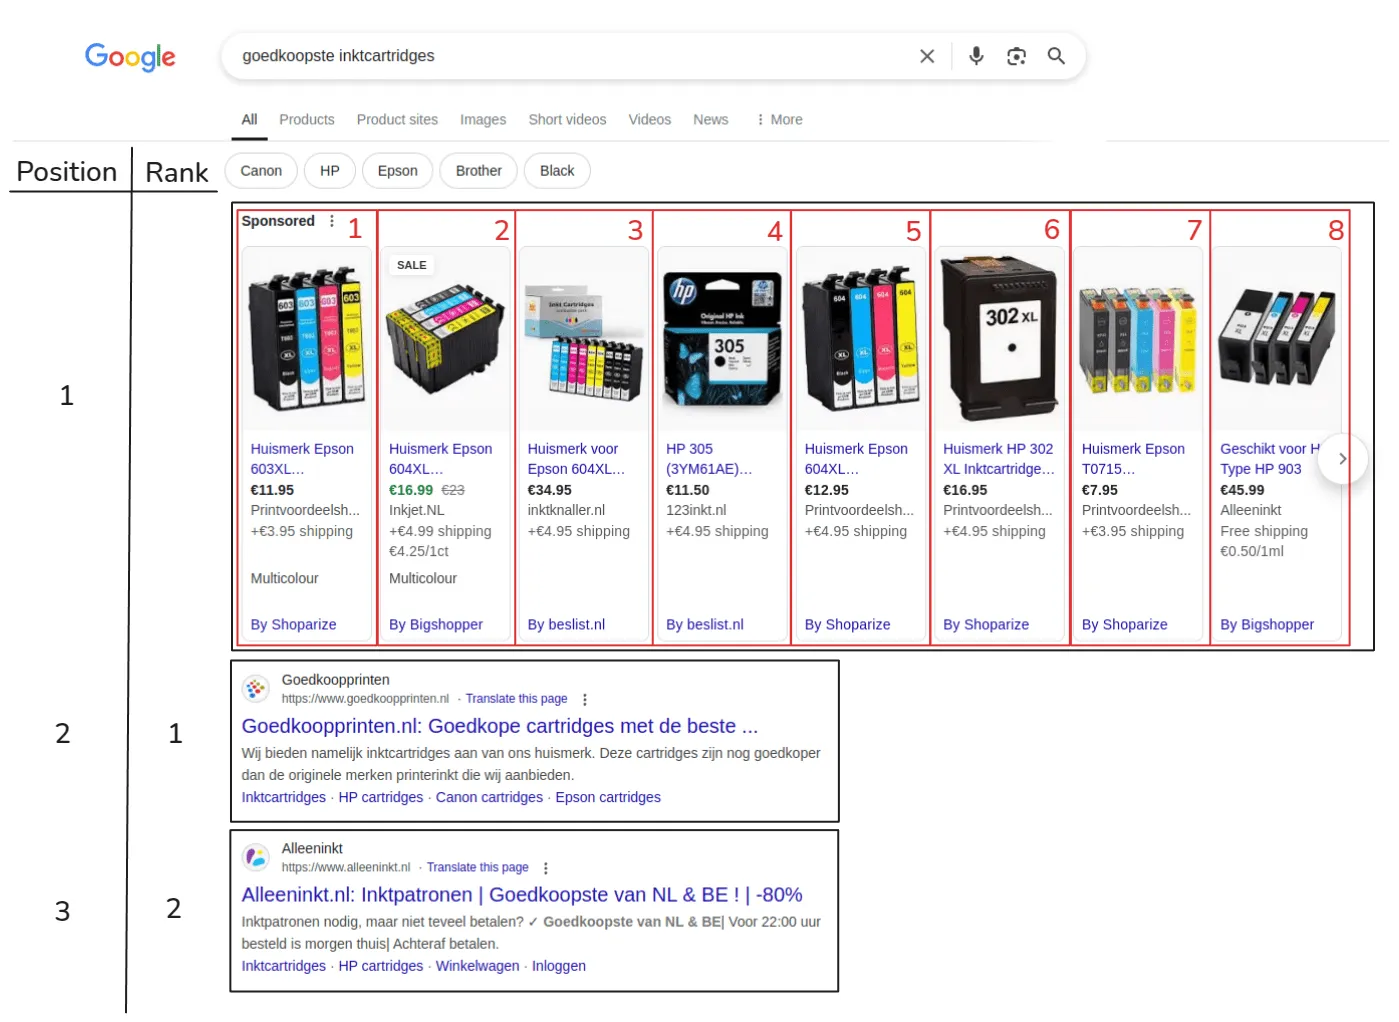The width and height of the screenshot is (1399, 1022).
Task: Click the search magnifying glass icon
Action: click(1056, 56)
